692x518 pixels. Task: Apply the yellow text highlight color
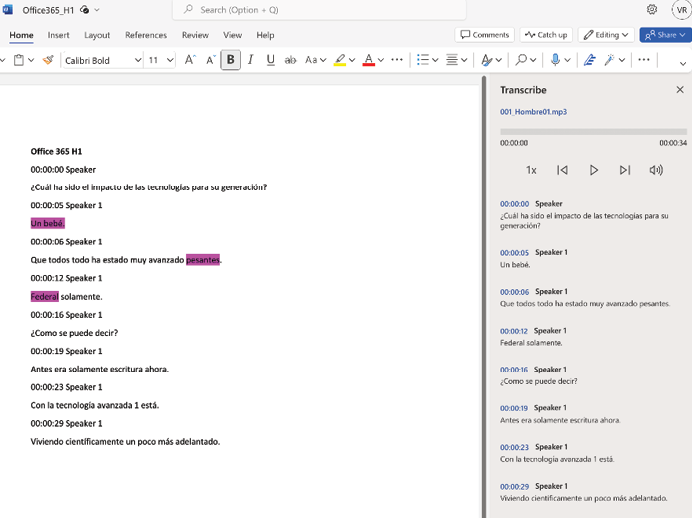(x=340, y=60)
